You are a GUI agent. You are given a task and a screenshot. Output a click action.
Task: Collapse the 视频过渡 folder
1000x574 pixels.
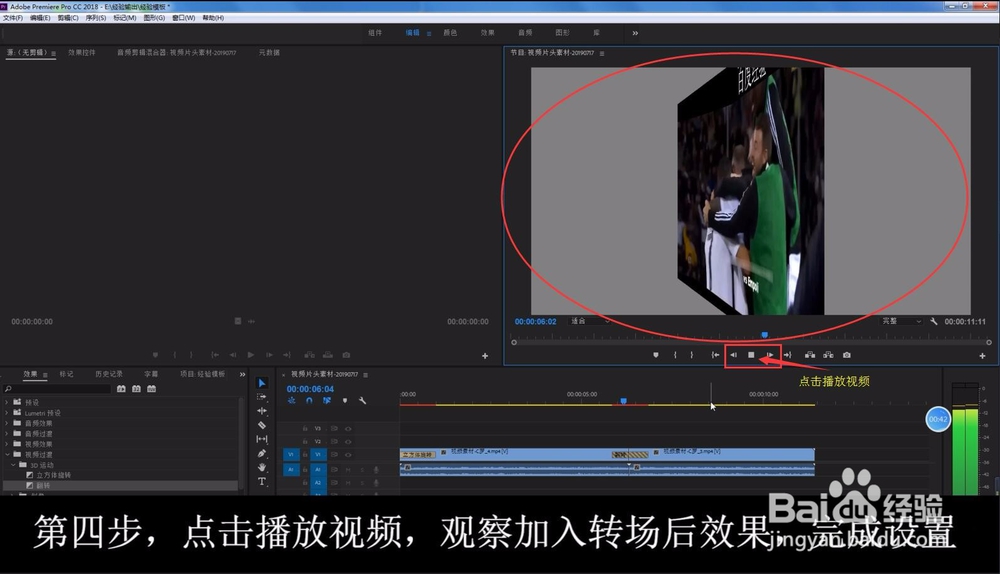click(7, 454)
